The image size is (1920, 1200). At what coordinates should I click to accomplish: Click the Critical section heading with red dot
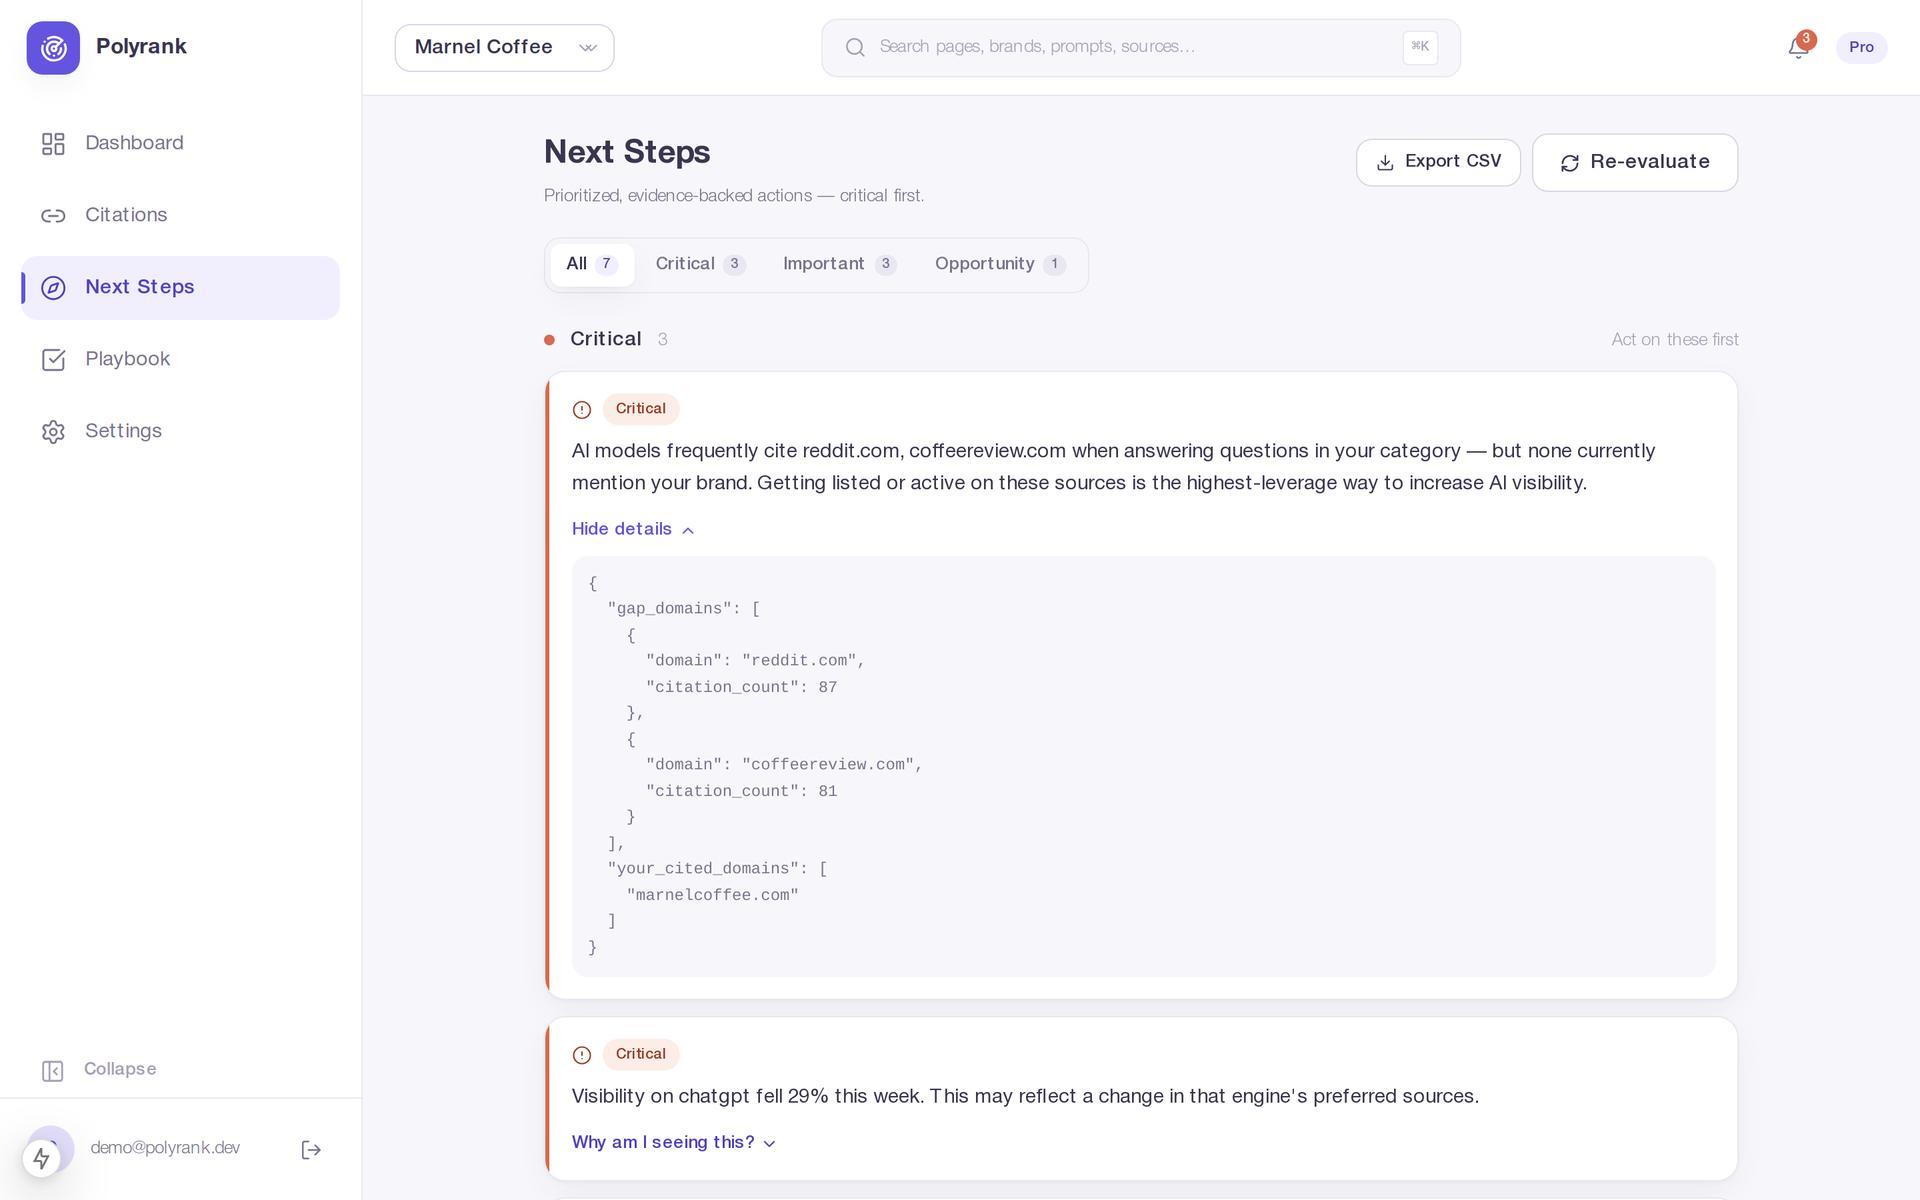point(606,340)
